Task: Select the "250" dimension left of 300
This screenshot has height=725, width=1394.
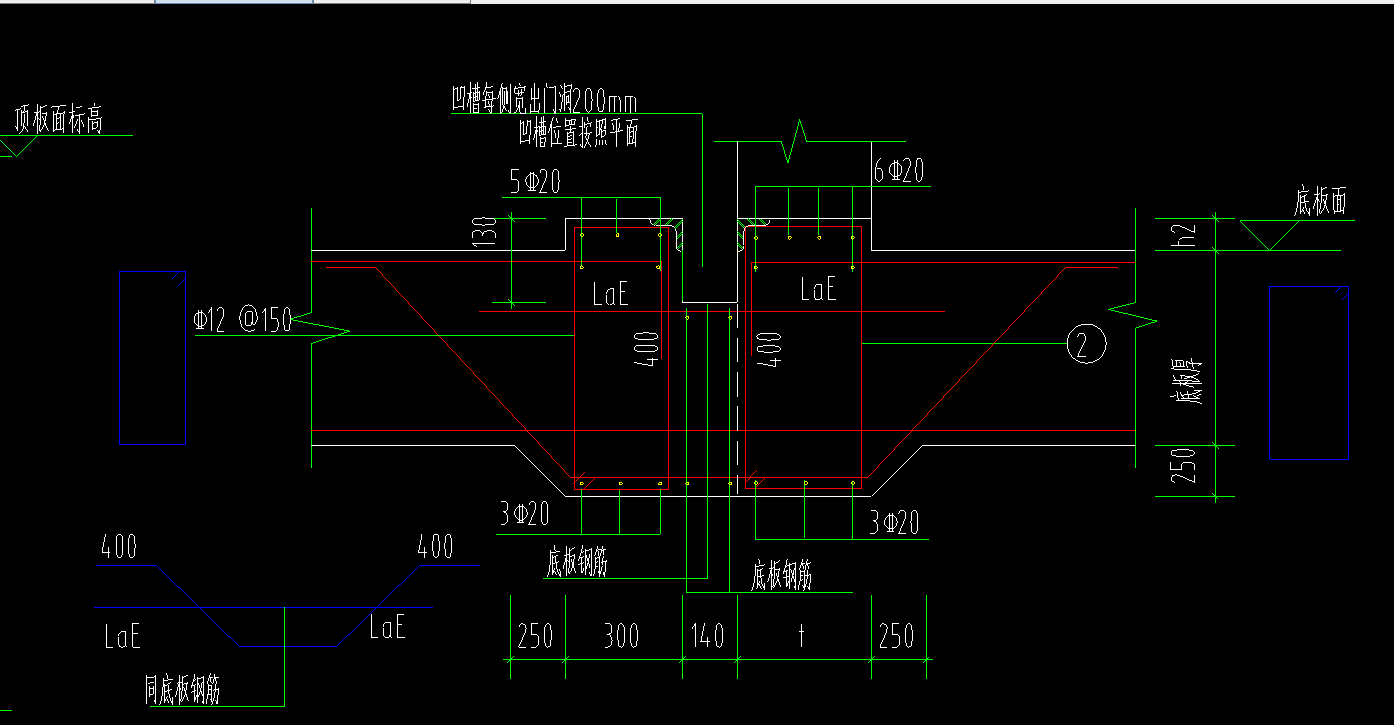Action: 536,637
